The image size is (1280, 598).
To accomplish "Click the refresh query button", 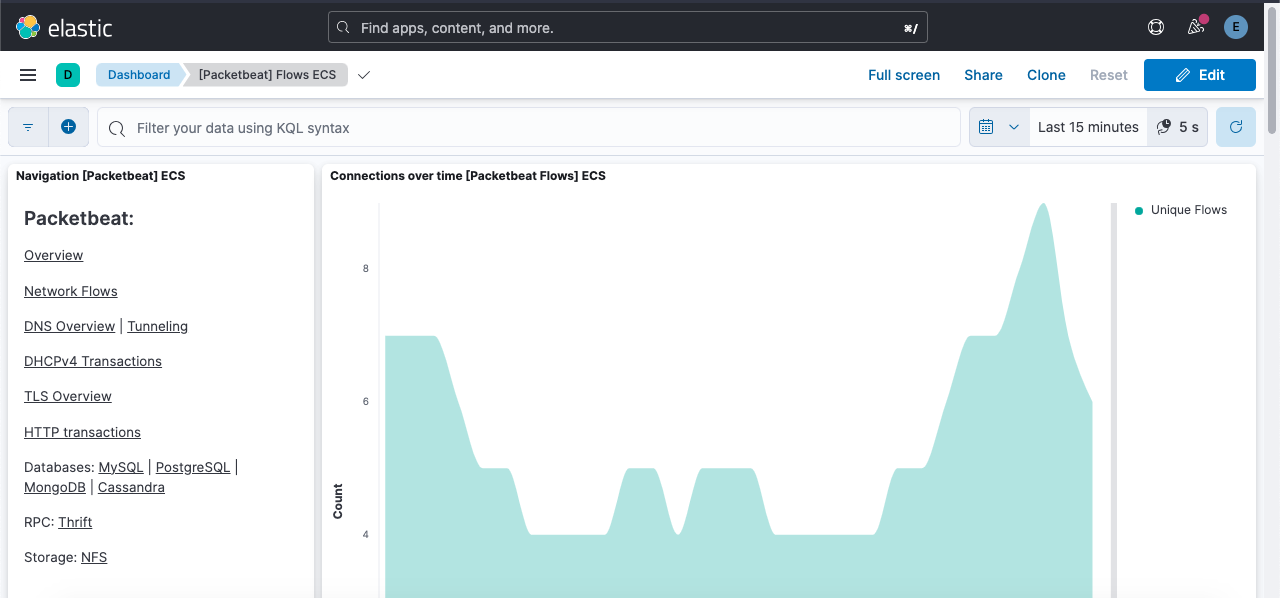I will point(1235,127).
